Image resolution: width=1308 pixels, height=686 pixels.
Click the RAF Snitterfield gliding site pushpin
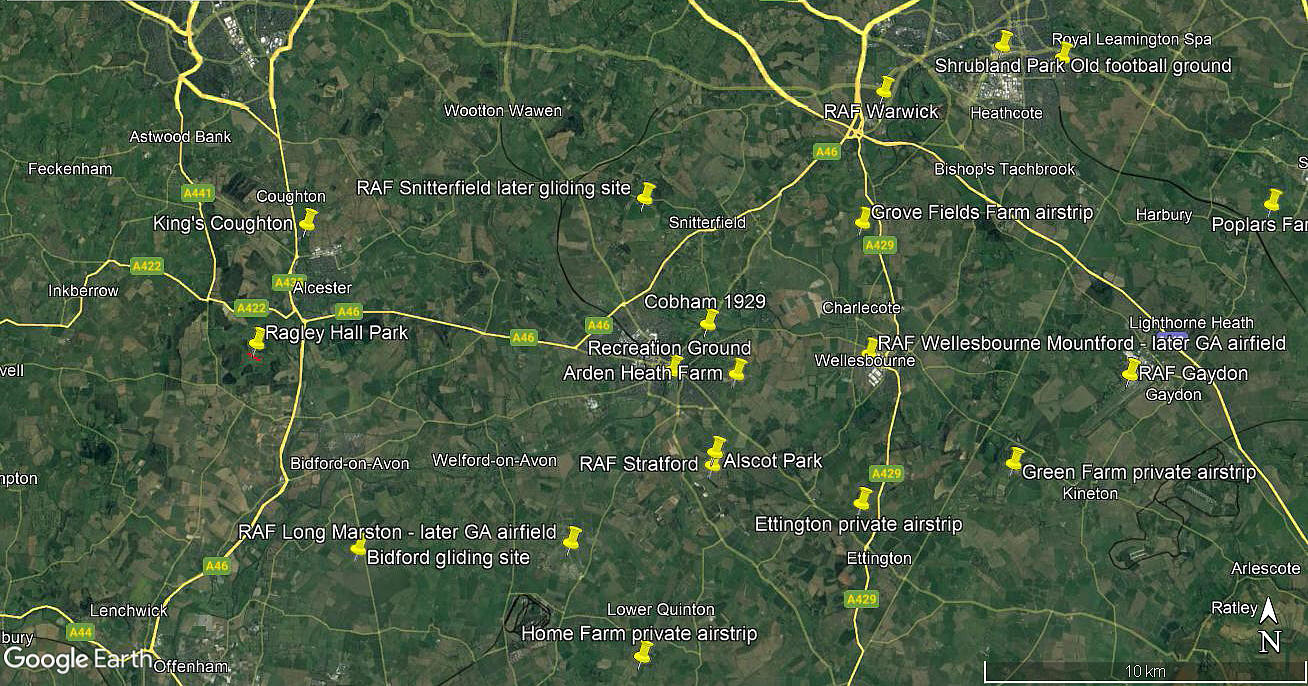click(646, 194)
